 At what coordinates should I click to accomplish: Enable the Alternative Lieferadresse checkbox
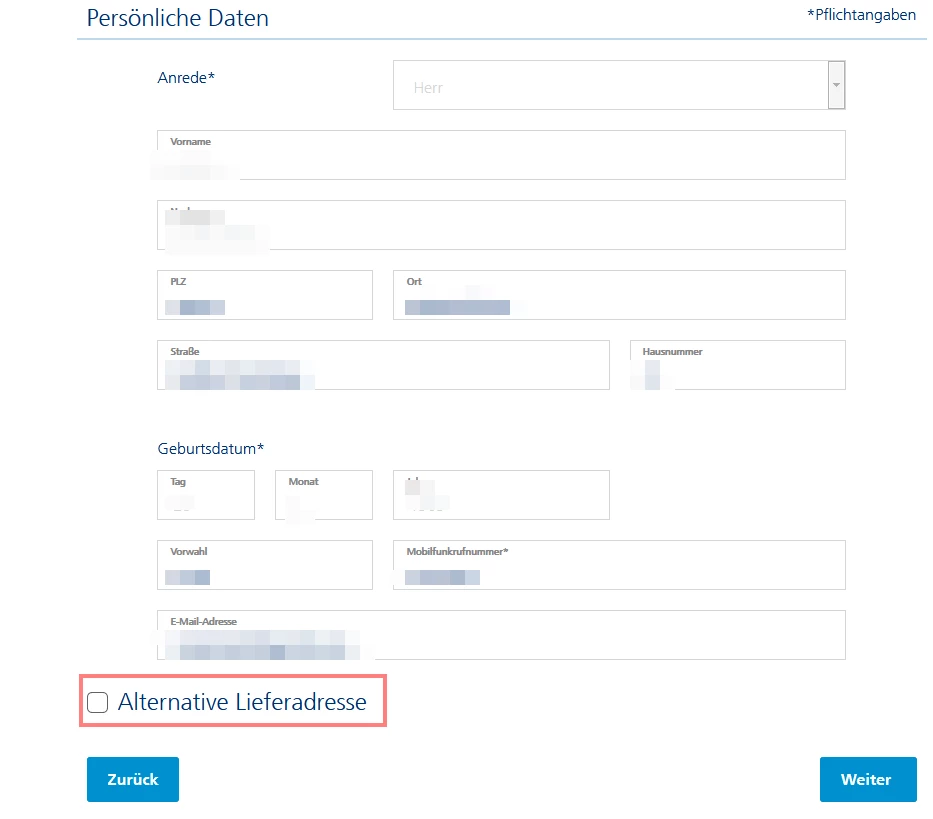(98, 703)
